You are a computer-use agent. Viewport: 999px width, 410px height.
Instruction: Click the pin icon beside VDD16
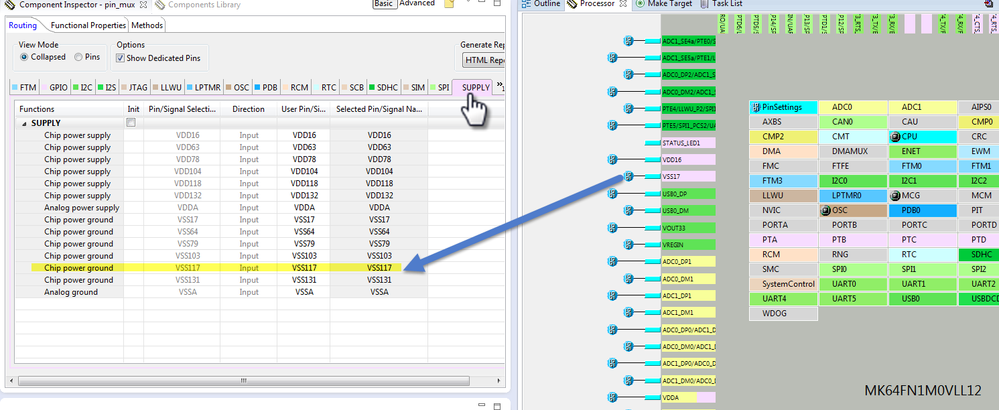[x=612, y=159]
